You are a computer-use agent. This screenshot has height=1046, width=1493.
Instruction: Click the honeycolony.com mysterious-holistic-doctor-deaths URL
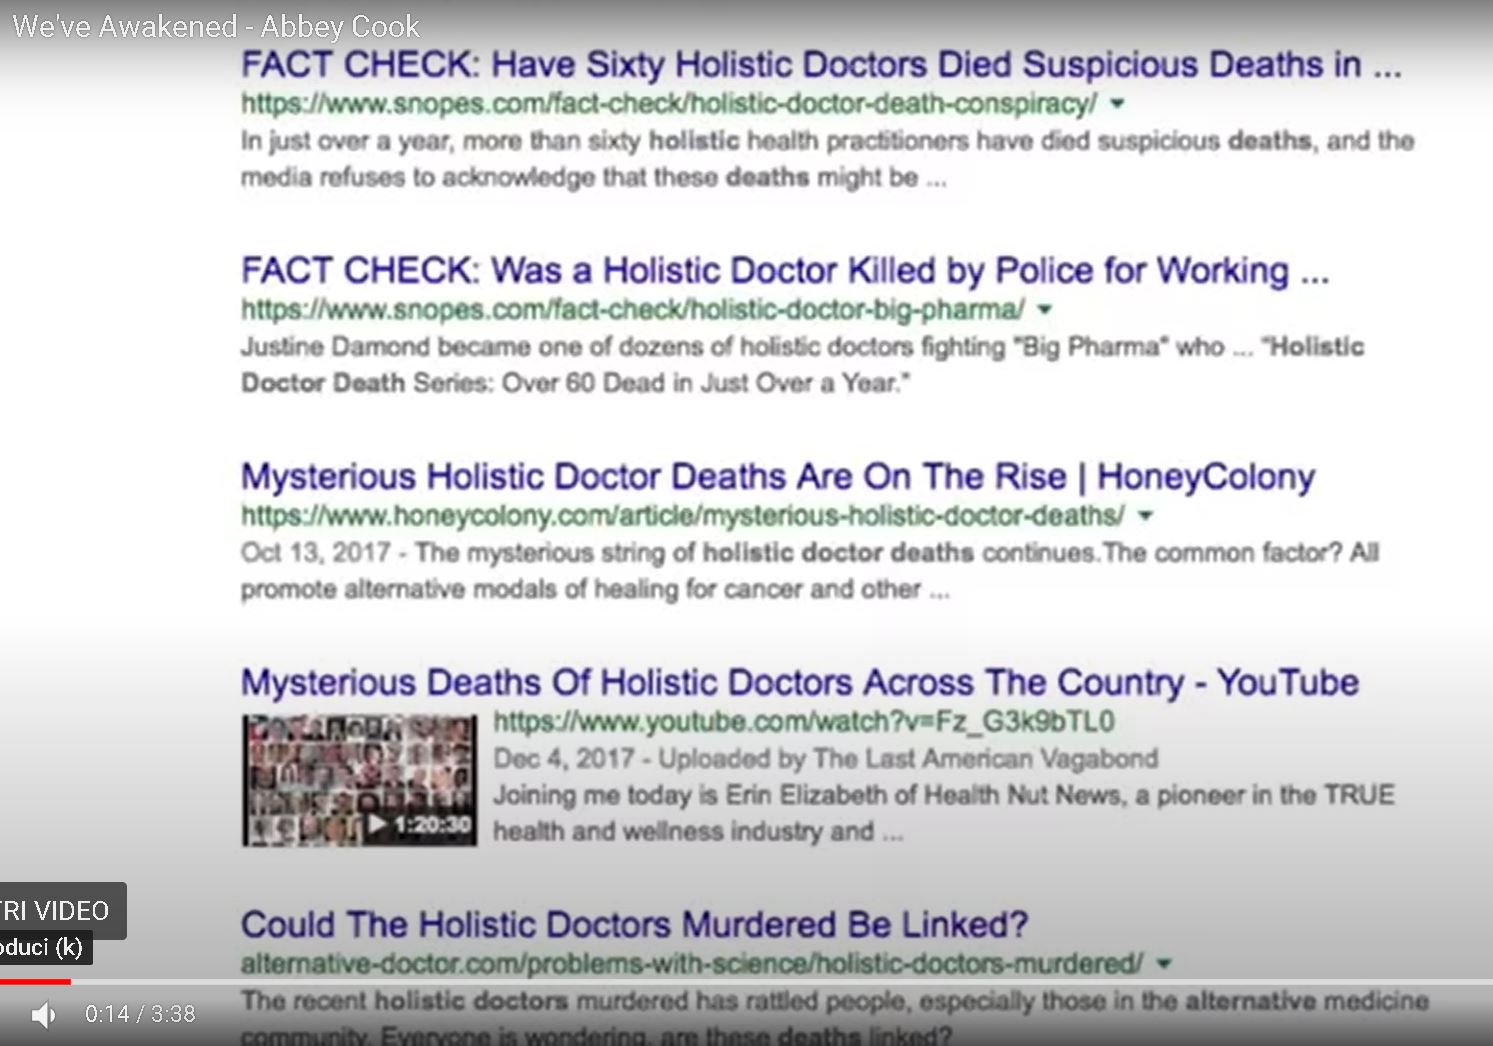pyautogui.click(x=683, y=516)
